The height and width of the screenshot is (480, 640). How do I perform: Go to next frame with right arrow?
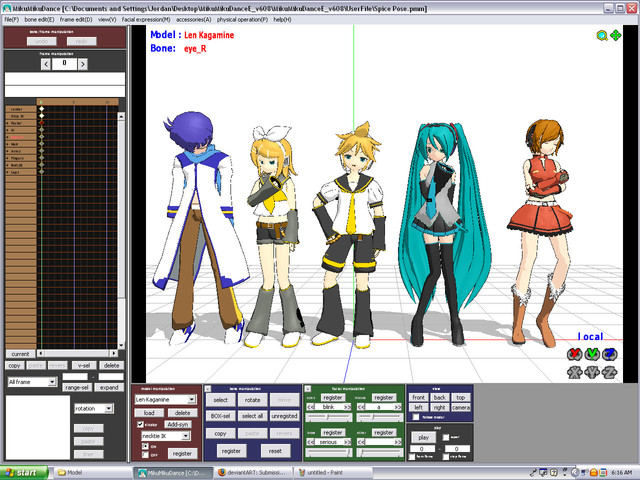click(82, 64)
